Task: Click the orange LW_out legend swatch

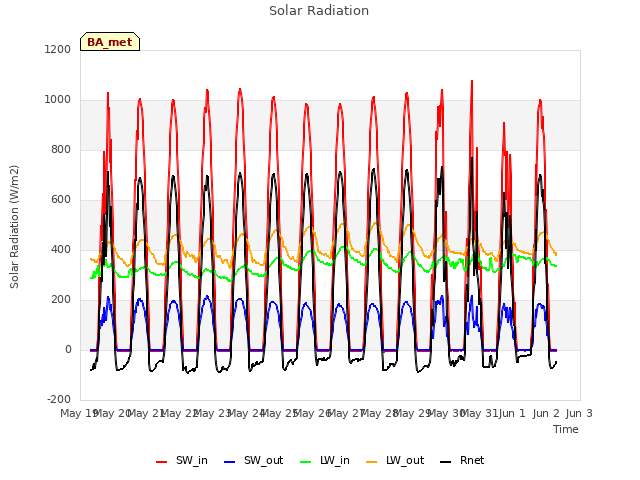Action: click(x=371, y=462)
